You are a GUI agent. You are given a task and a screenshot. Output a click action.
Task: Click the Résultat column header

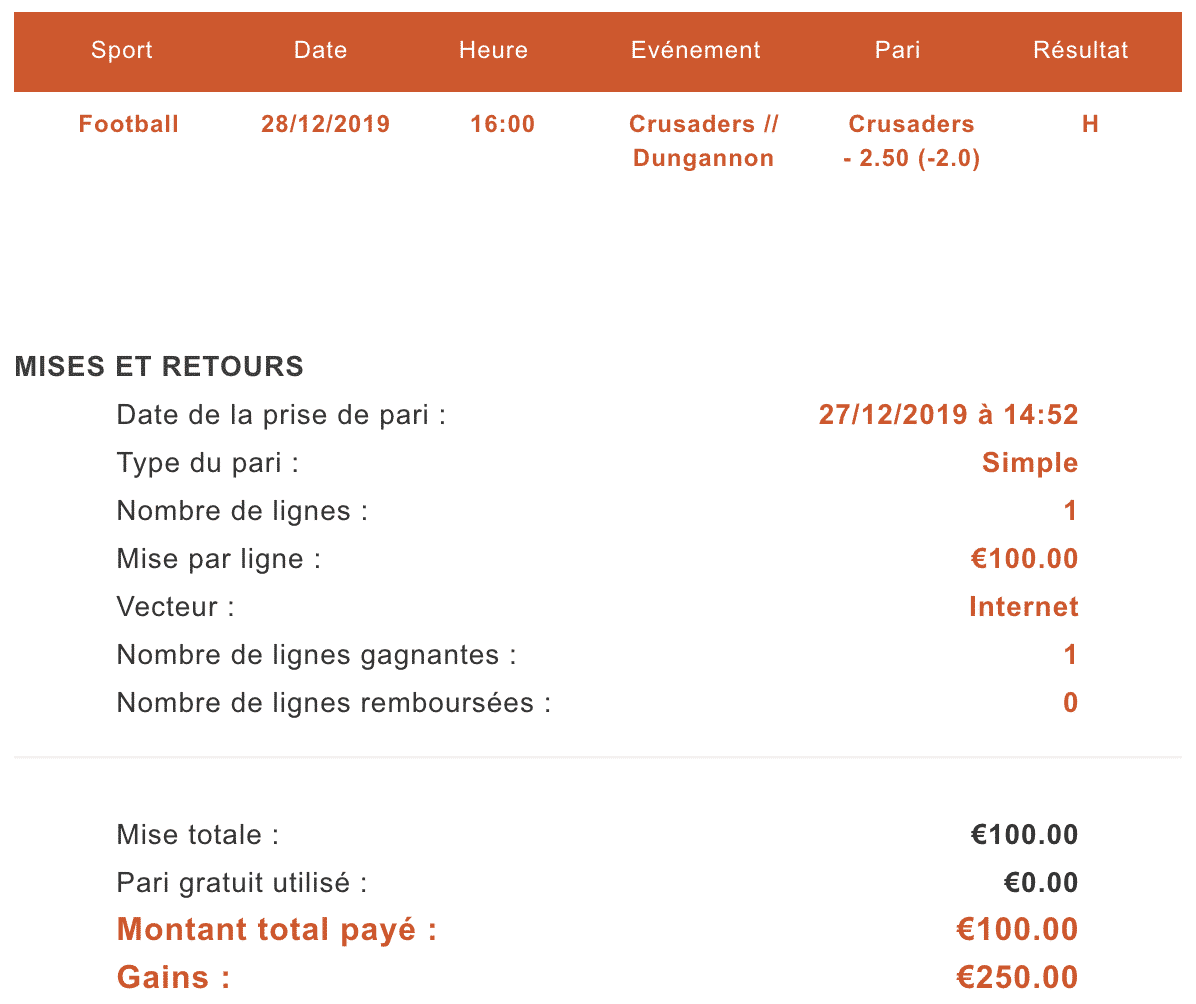pyautogui.click(x=1081, y=50)
